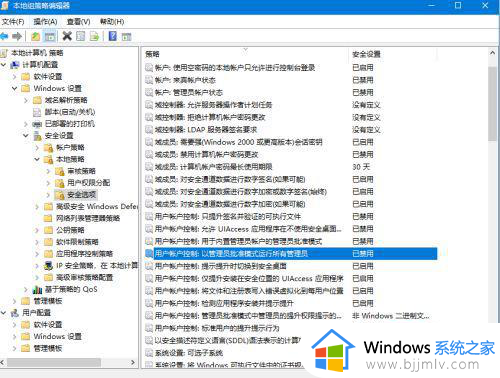Viewport: 500px width, 378px height.
Task: Click the policy icon beside 帐户: 来宾帐户状态
Action: [149, 80]
